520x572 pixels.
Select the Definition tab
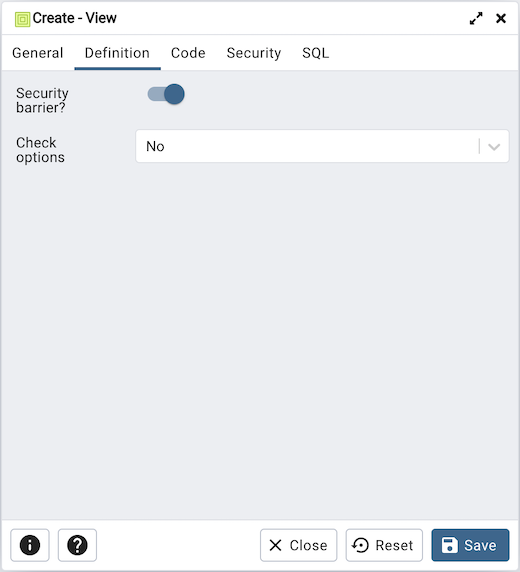pos(117,53)
